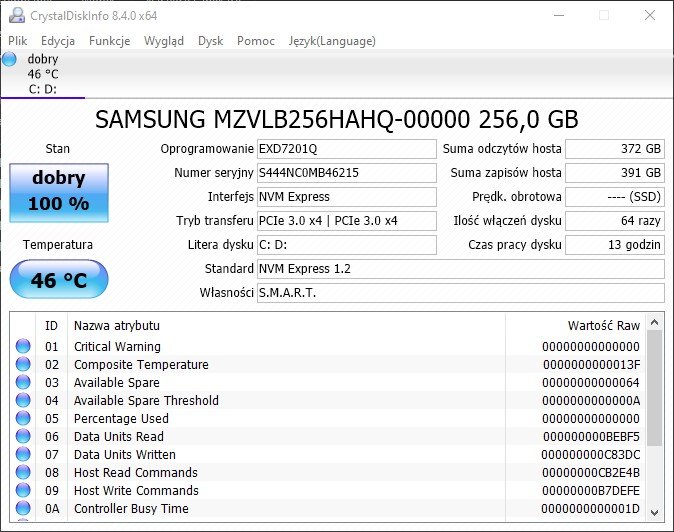The image size is (674, 532).
Task: Click status orb for Host Write Commands row
Action: pyautogui.click(x=23, y=490)
